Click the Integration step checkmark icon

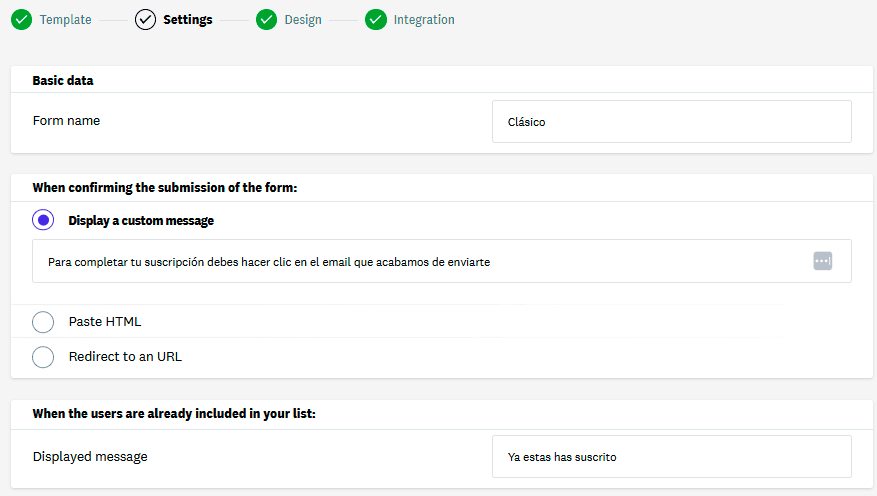[376, 20]
